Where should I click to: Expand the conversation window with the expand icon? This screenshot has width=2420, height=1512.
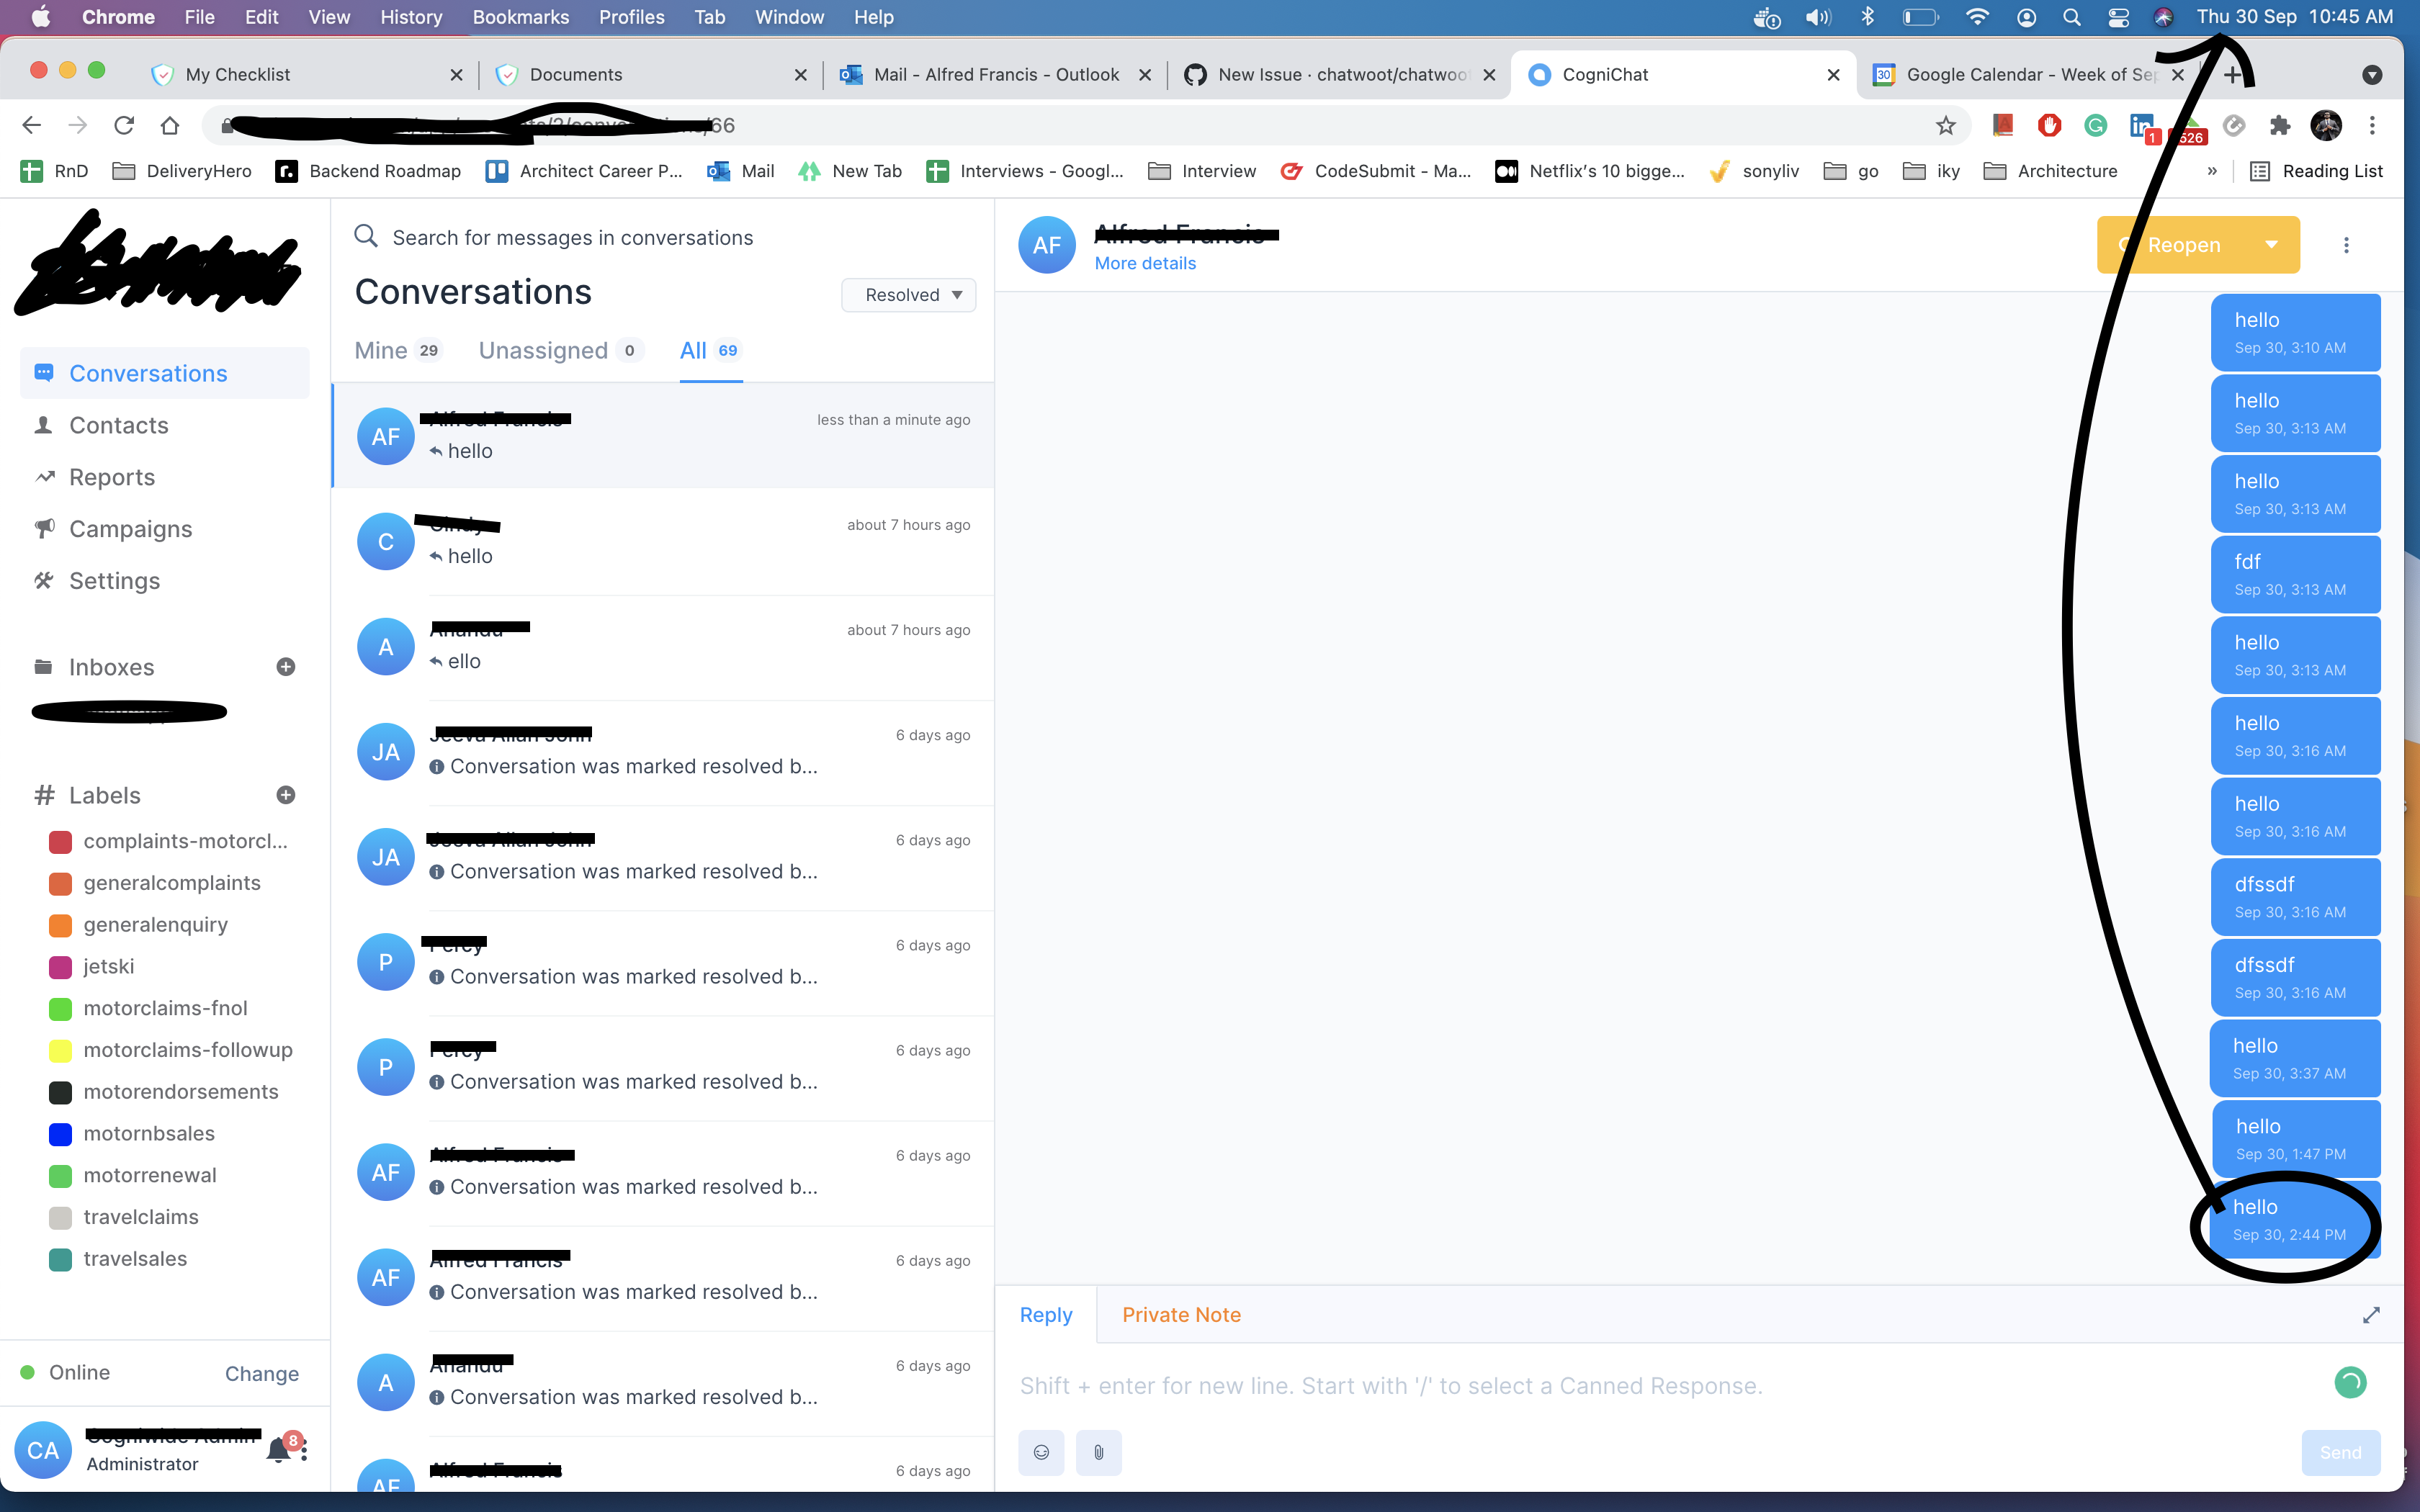[2372, 1315]
